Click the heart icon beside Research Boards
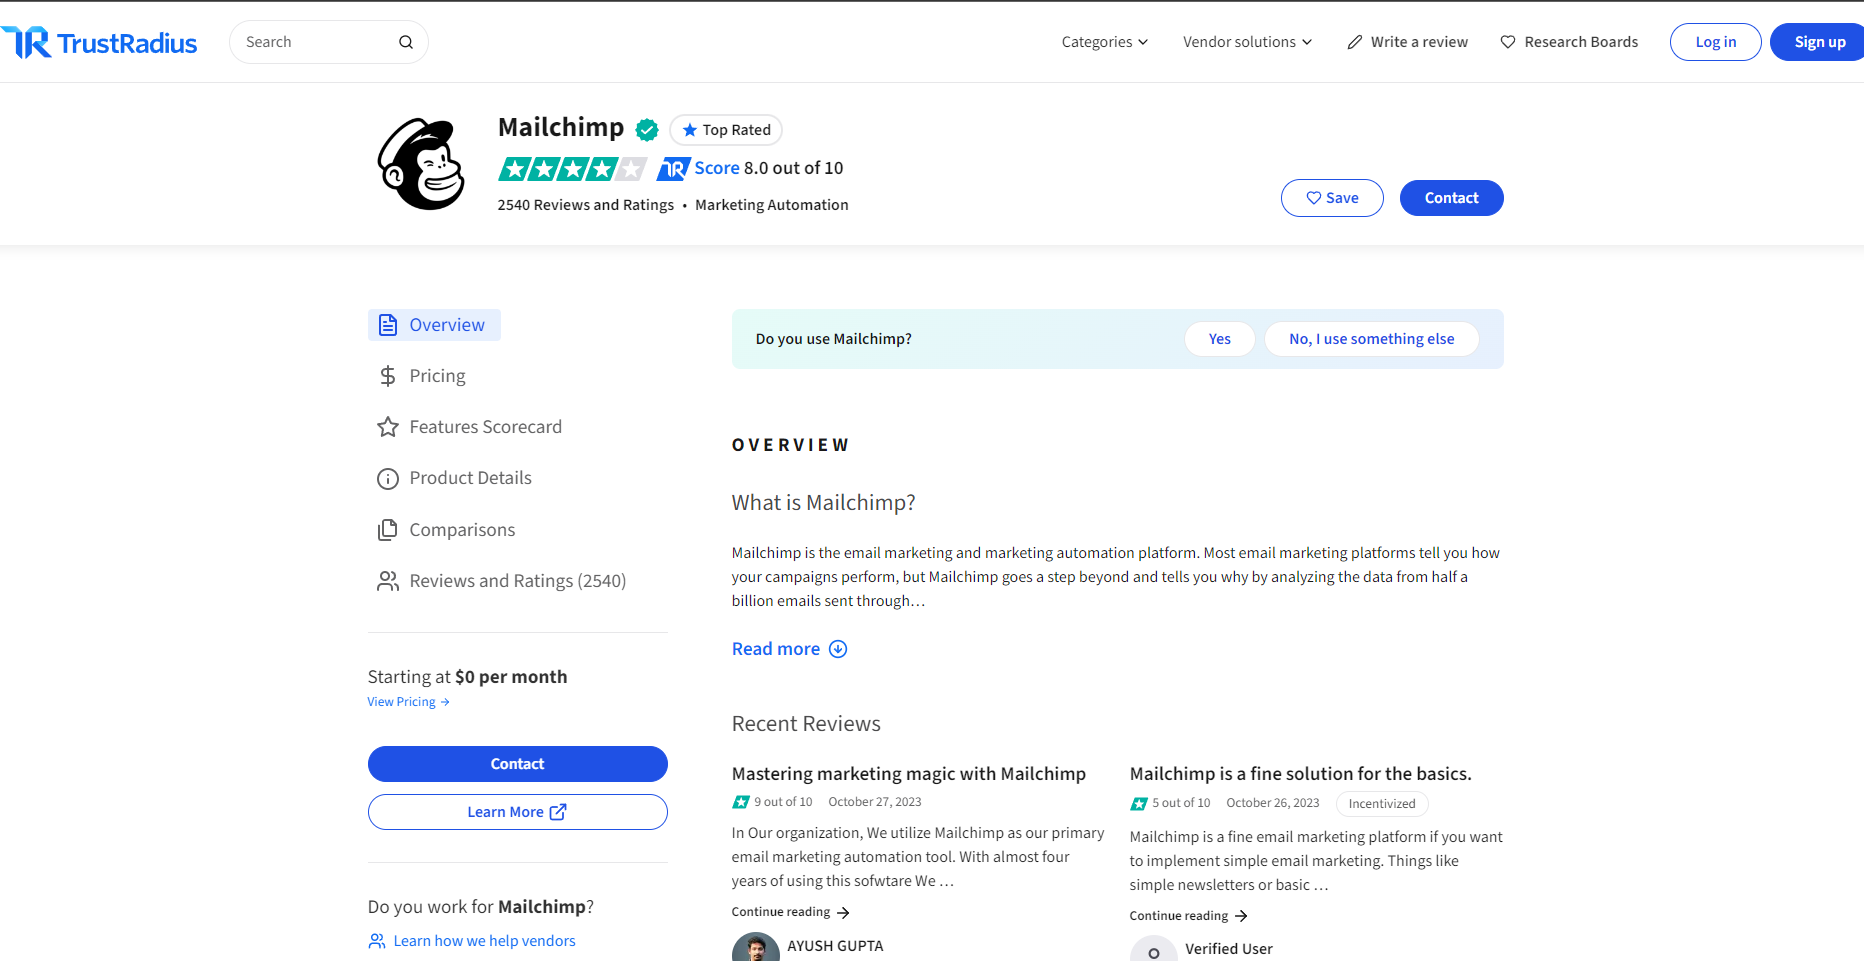The image size is (1864, 961). (1508, 42)
